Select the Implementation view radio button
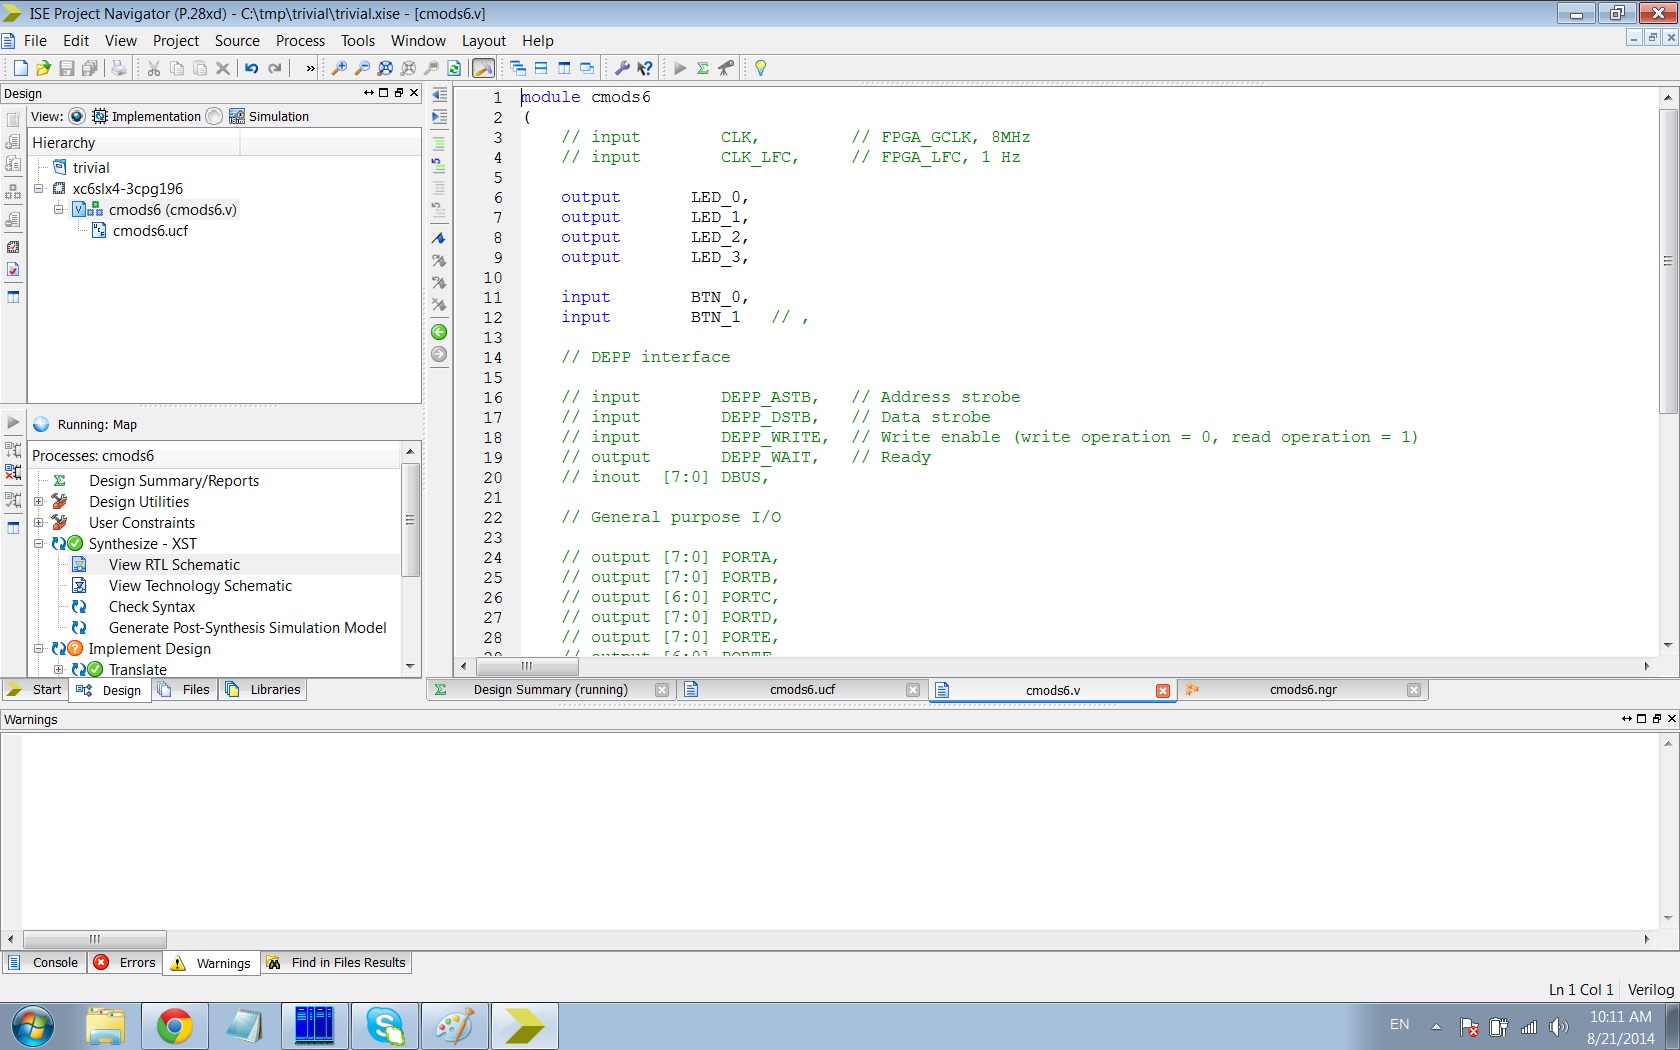Viewport: 1680px width, 1050px height. coord(77,116)
